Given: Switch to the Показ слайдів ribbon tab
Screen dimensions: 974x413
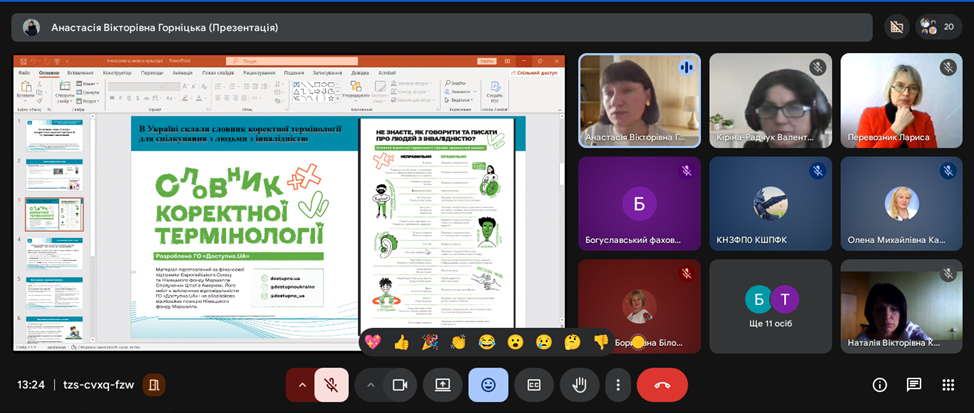Looking at the screenshot, I should click(217, 73).
